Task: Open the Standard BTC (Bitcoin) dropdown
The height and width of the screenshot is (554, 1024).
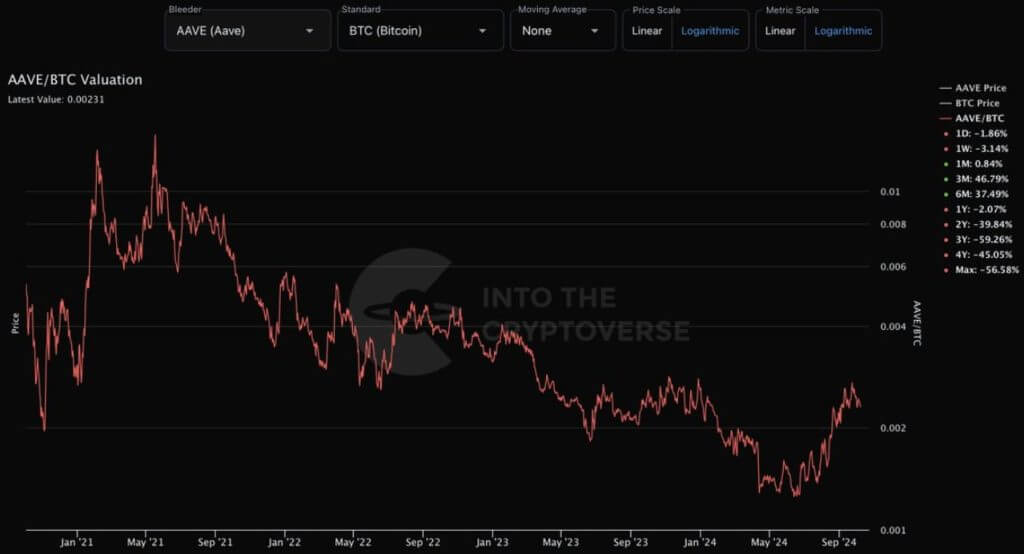Action: tap(420, 31)
